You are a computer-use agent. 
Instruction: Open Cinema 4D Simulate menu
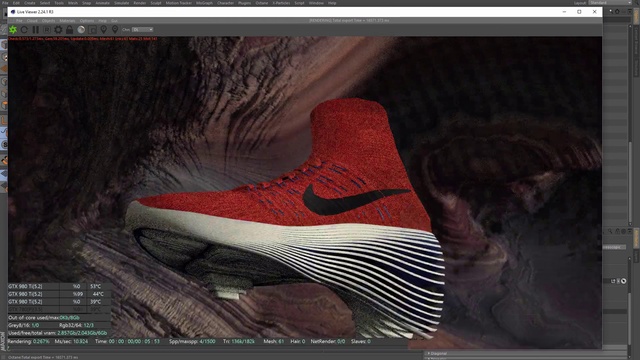click(x=121, y=3)
